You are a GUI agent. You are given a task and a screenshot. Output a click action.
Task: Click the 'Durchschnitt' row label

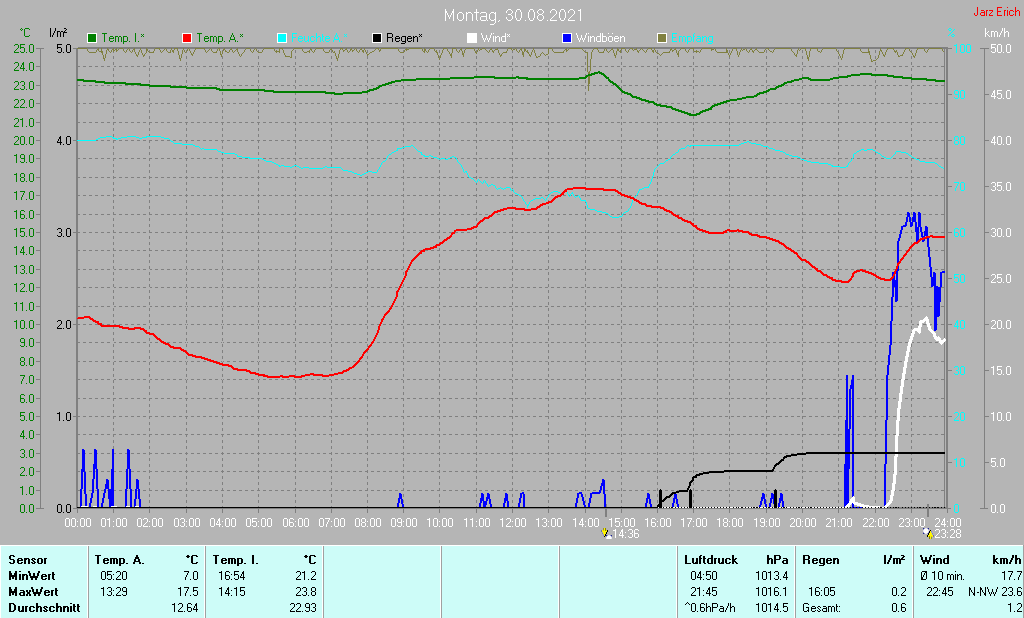point(44,608)
